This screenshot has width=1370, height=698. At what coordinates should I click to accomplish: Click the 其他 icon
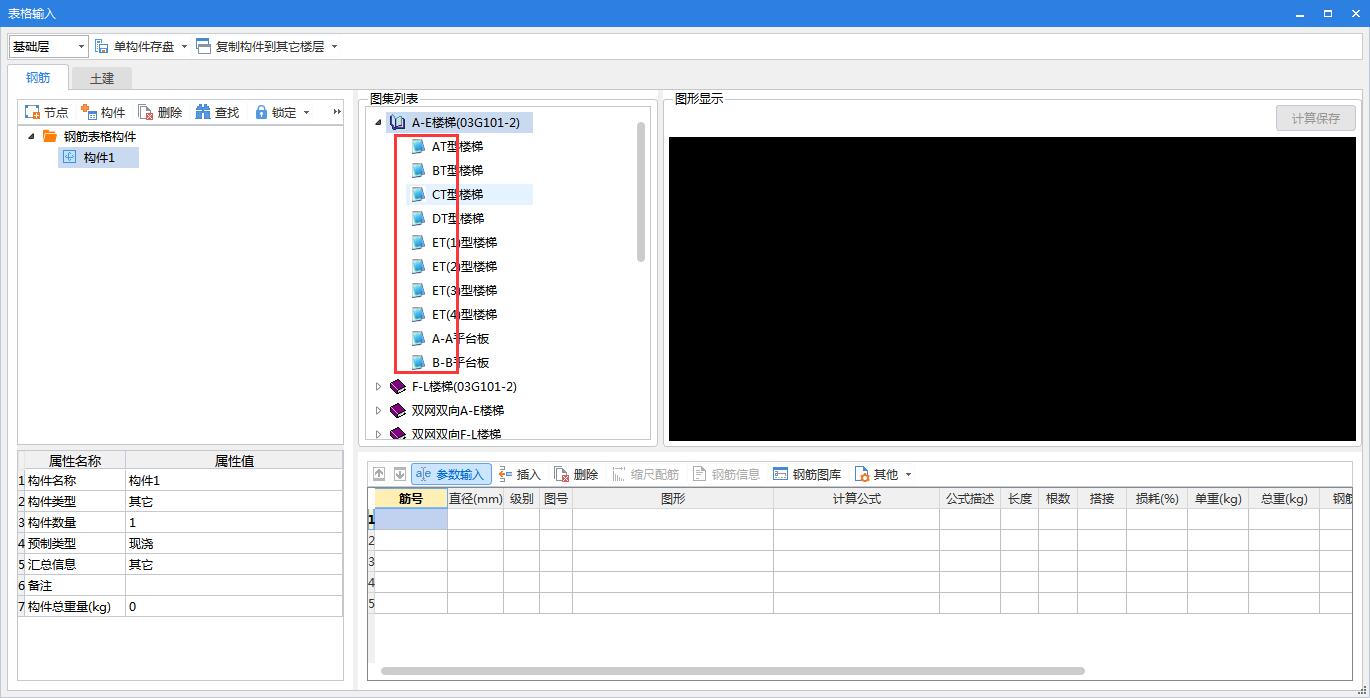[x=862, y=474]
